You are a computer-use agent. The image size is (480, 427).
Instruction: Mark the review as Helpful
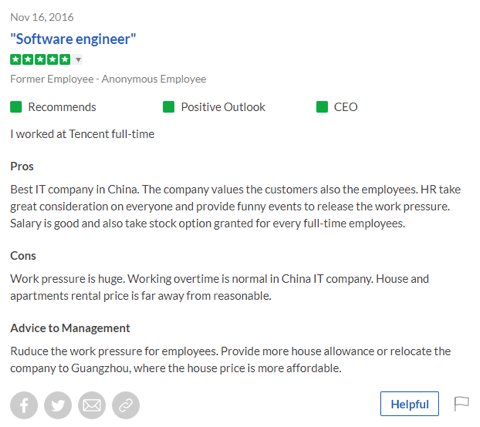[409, 404]
